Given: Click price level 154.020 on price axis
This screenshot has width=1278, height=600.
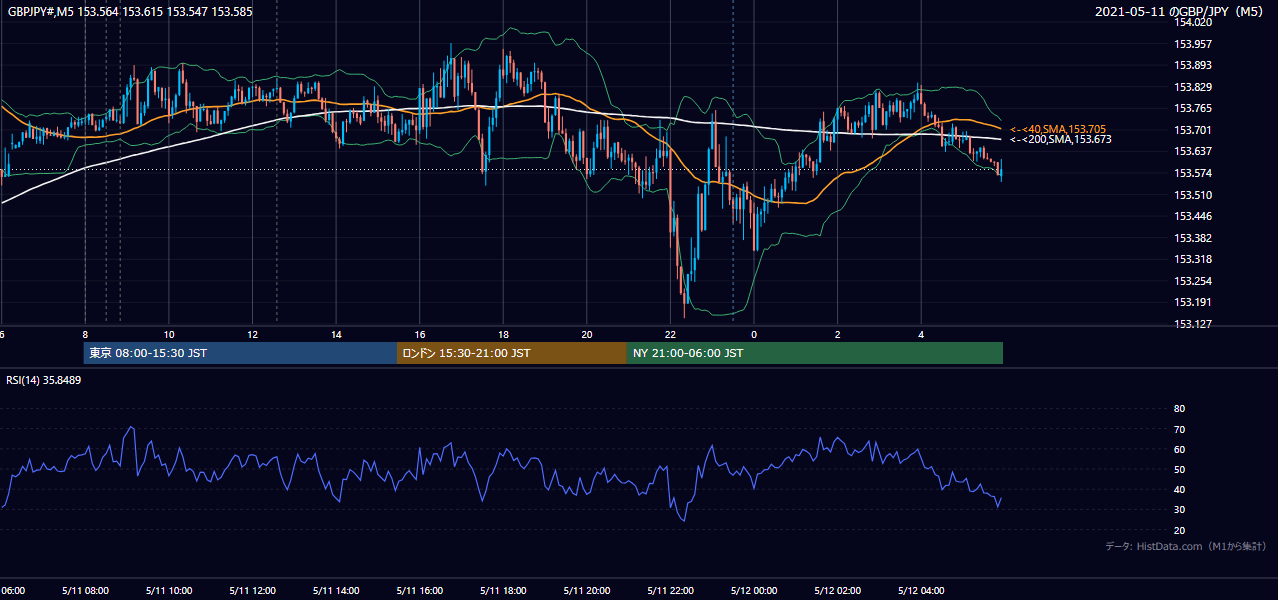Looking at the screenshot, I should (1193, 22).
